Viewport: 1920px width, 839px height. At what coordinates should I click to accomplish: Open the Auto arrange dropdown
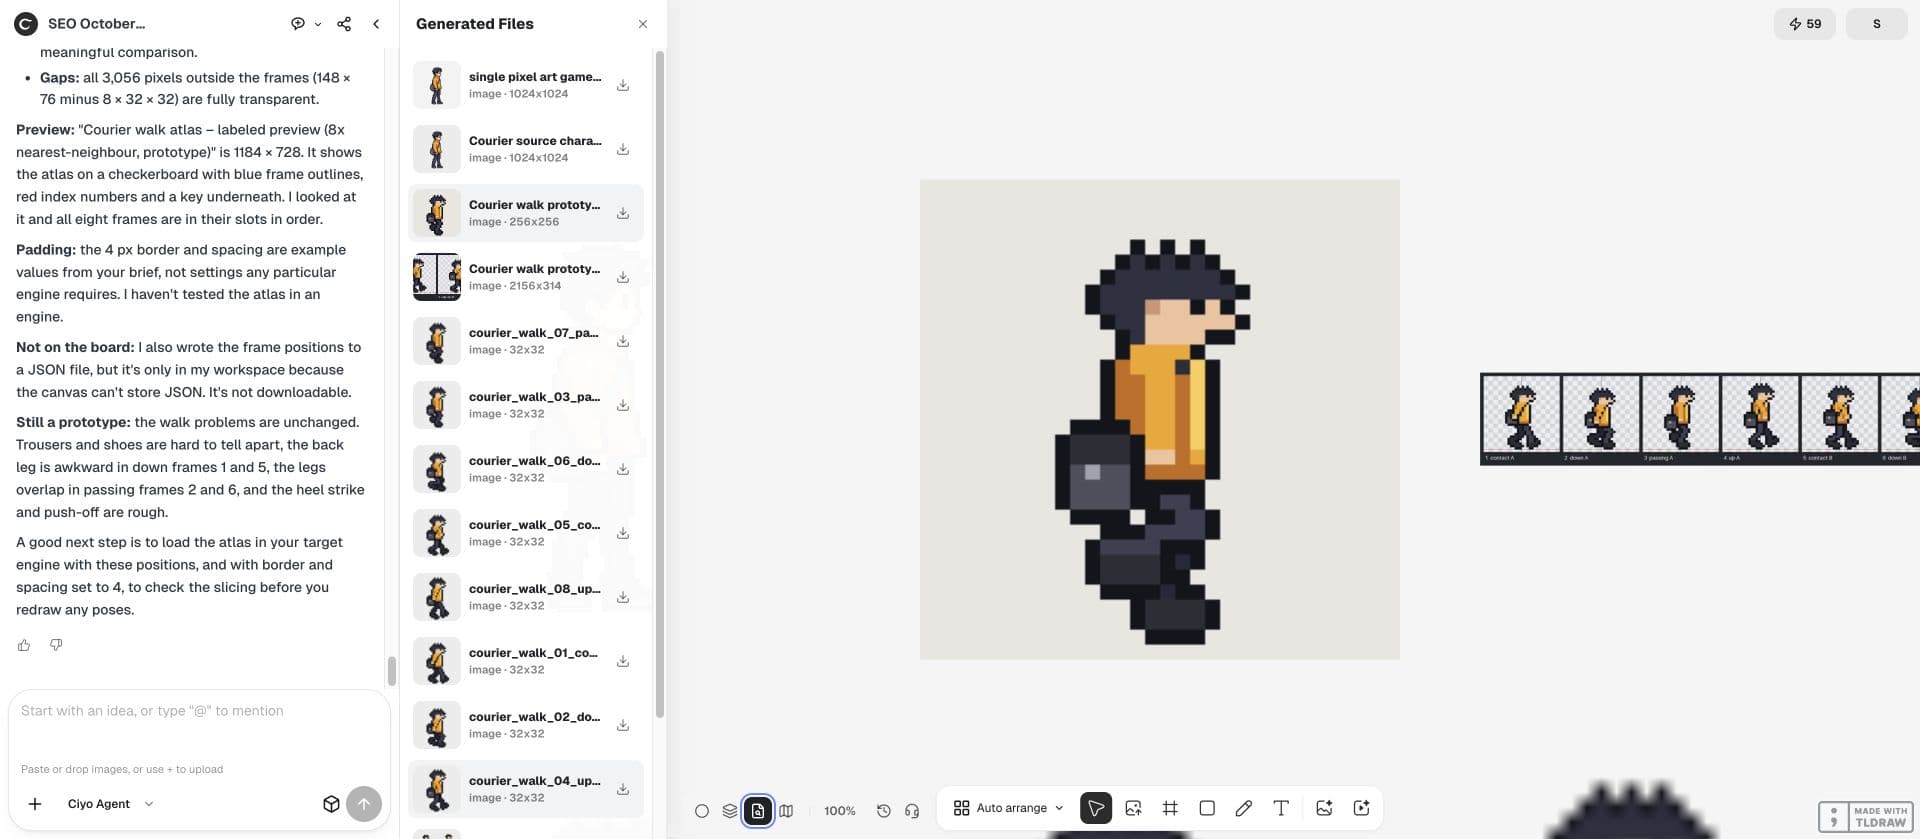pyautogui.click(x=1008, y=808)
